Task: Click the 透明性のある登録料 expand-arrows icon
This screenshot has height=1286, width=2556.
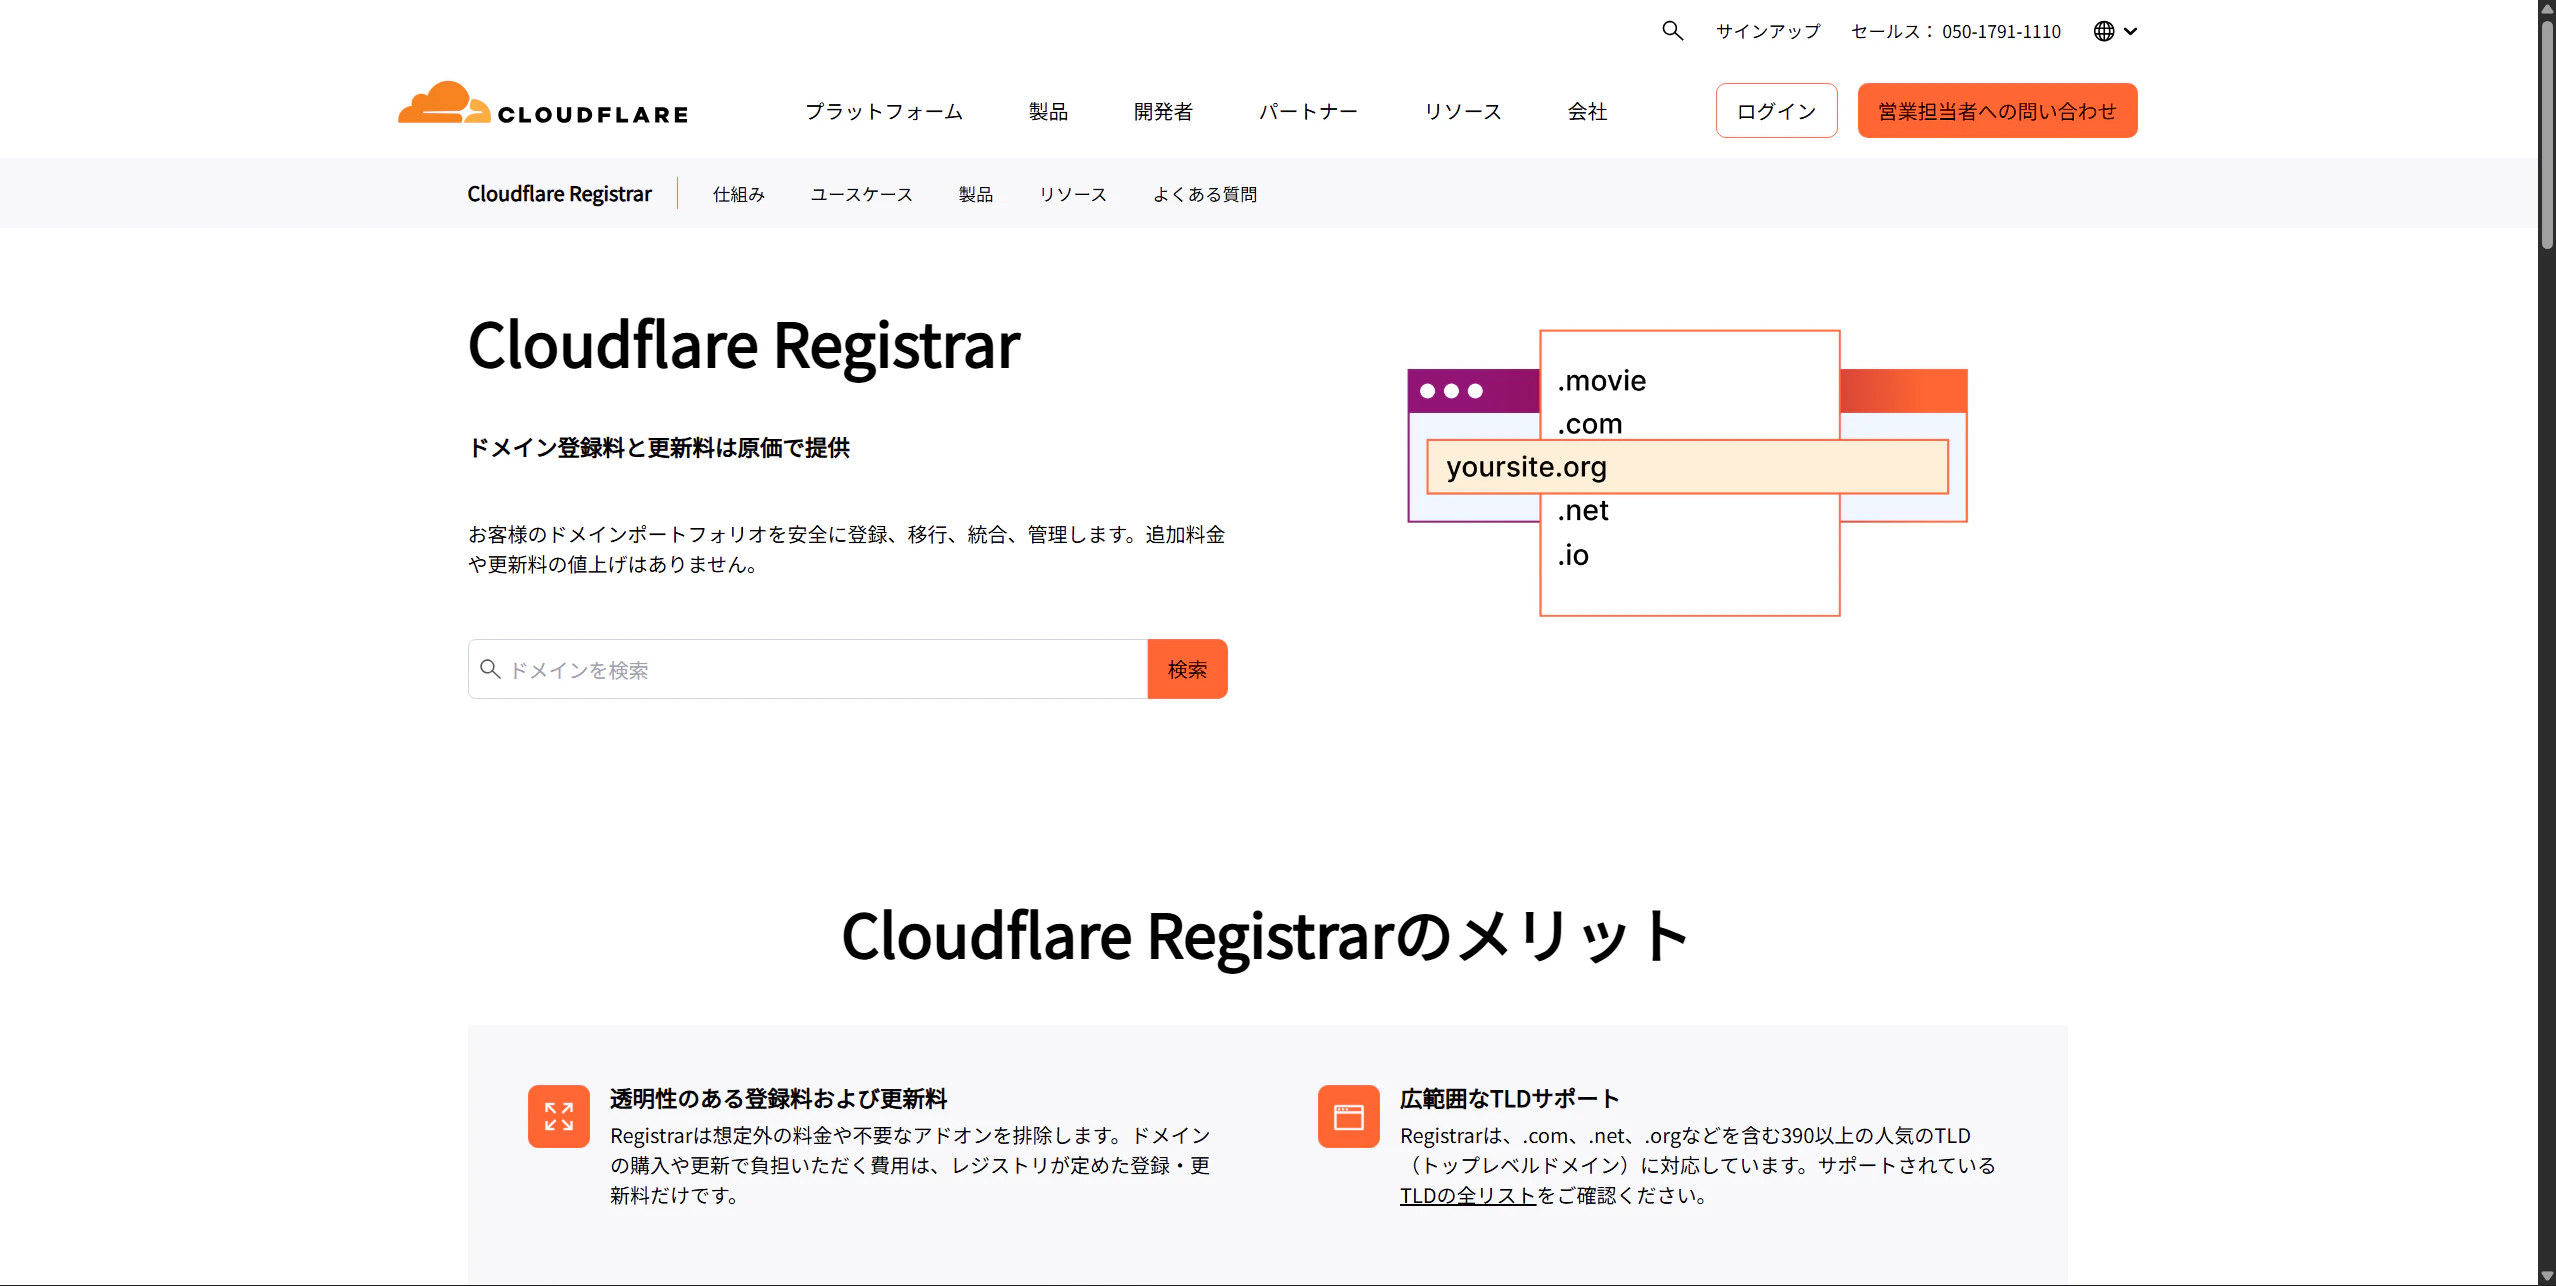Action: click(559, 1116)
